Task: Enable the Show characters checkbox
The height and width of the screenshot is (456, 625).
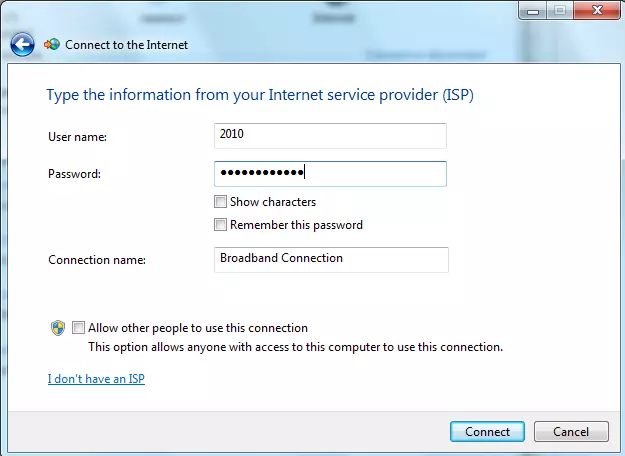Action: point(221,202)
